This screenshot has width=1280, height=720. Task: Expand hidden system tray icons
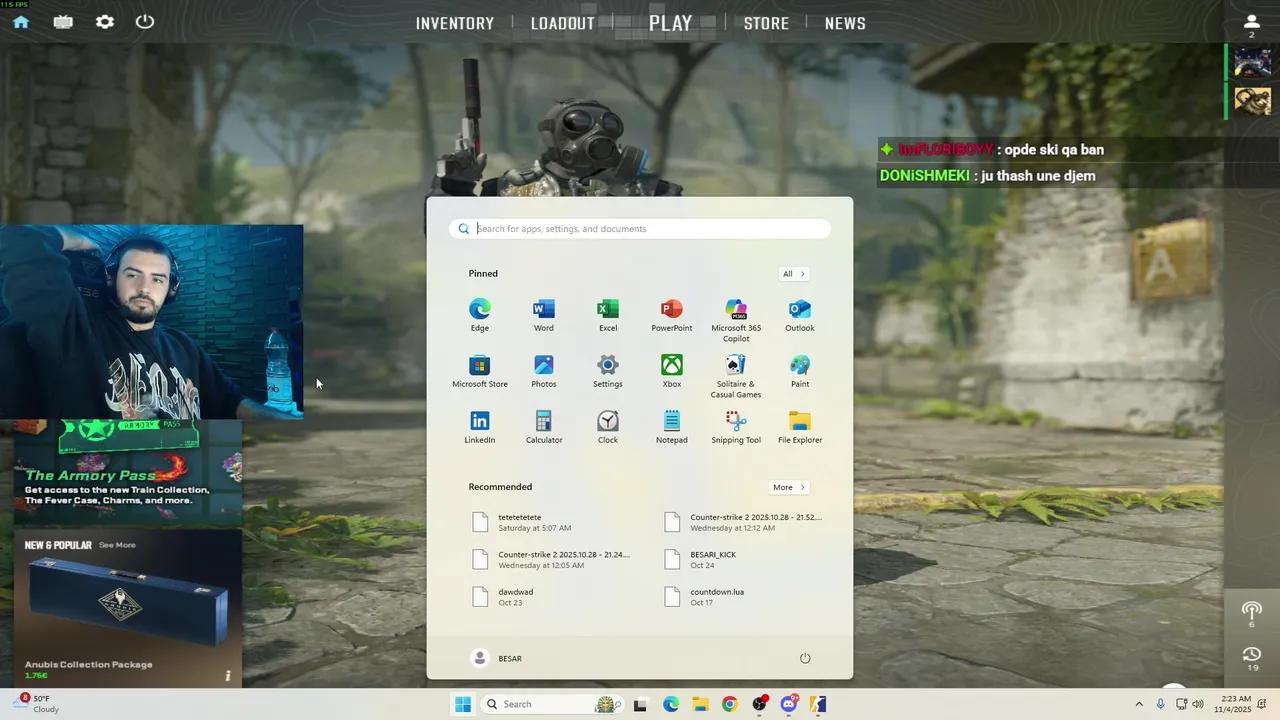pyautogui.click(x=1138, y=704)
